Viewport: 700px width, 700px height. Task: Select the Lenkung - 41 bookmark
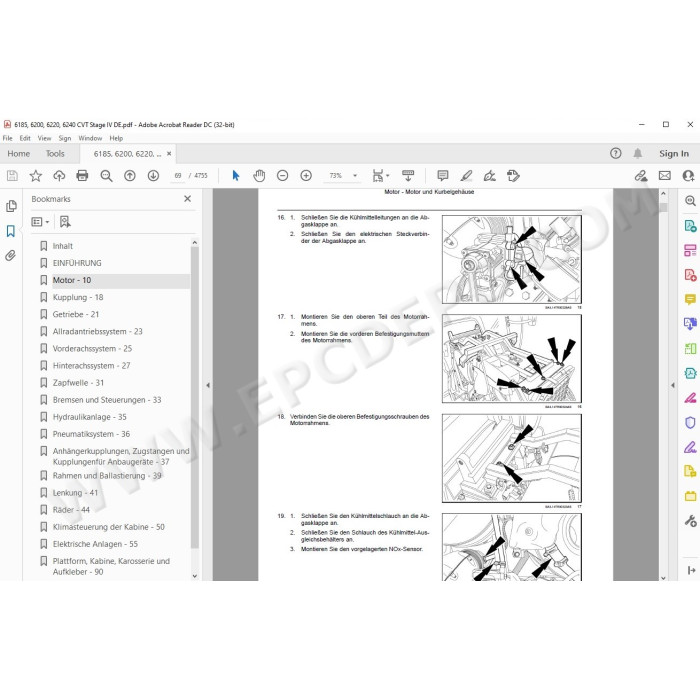pos(75,493)
